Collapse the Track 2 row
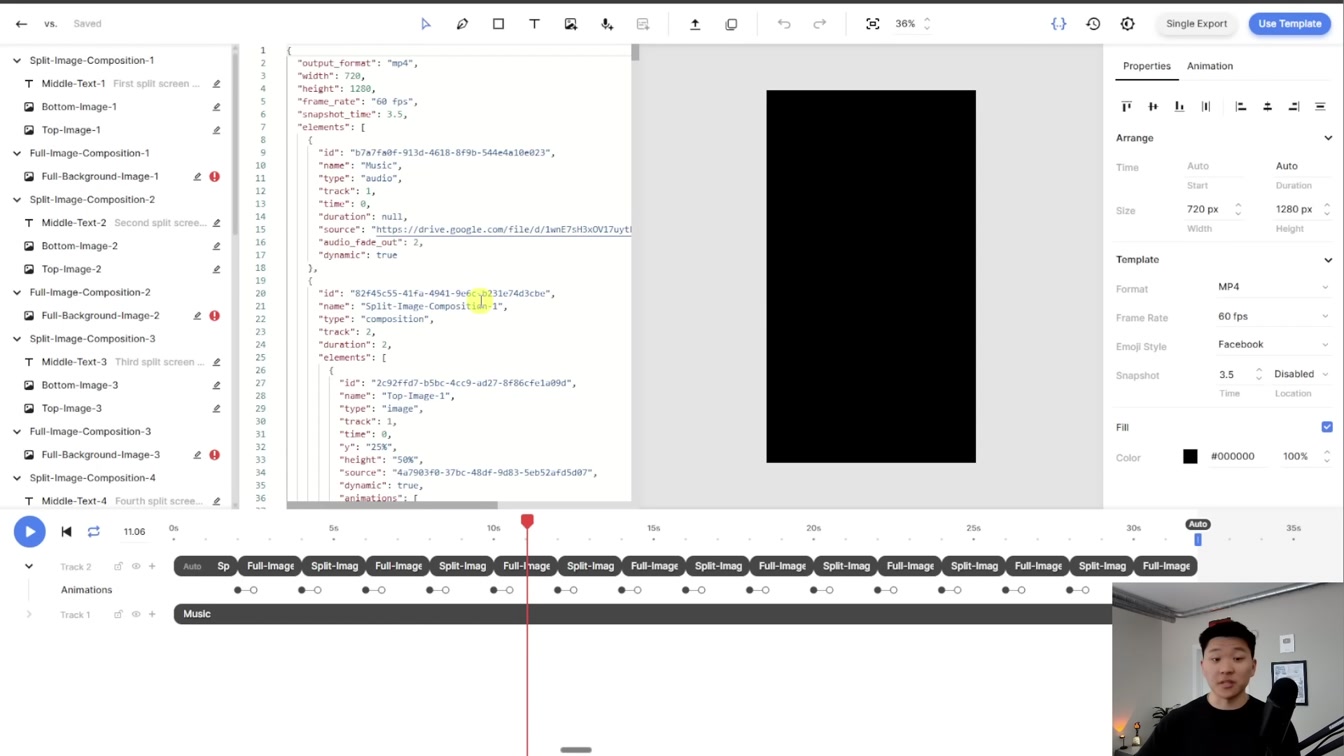The height and width of the screenshot is (756, 1344). coord(29,567)
